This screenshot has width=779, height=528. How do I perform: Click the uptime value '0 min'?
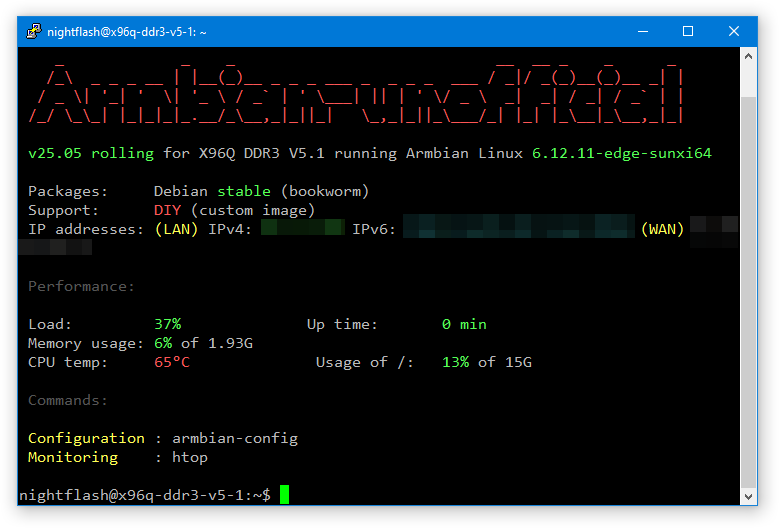464,324
